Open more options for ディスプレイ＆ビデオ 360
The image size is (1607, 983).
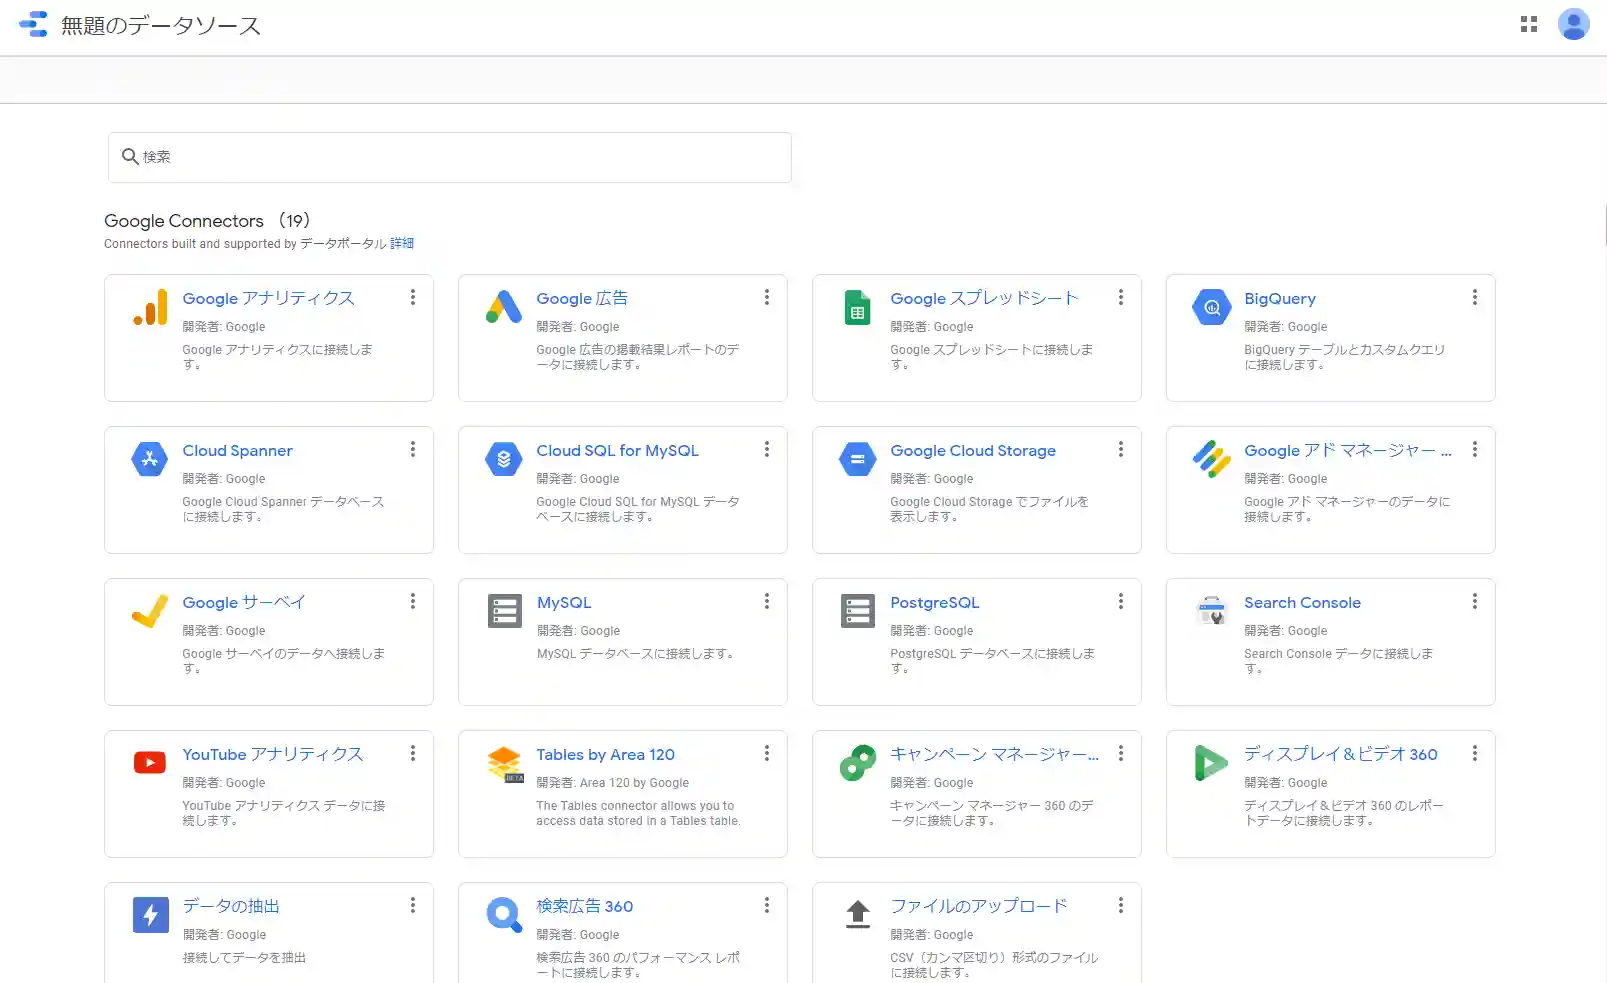[1474, 754]
